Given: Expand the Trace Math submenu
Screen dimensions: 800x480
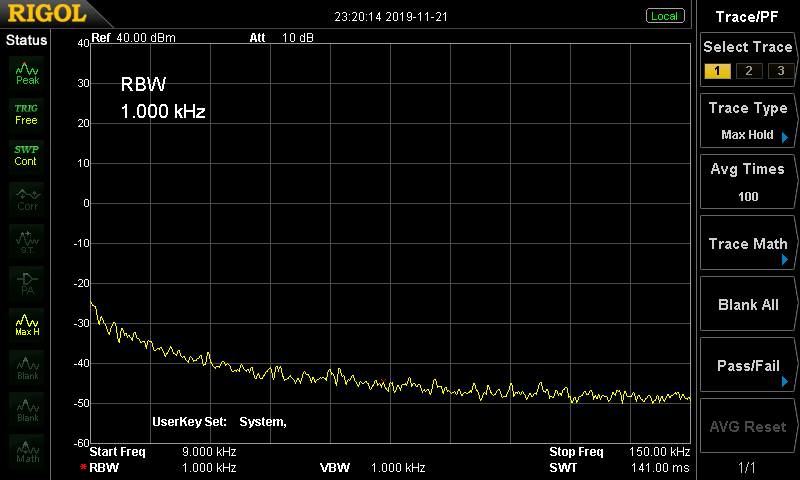Looking at the screenshot, I should point(748,244).
